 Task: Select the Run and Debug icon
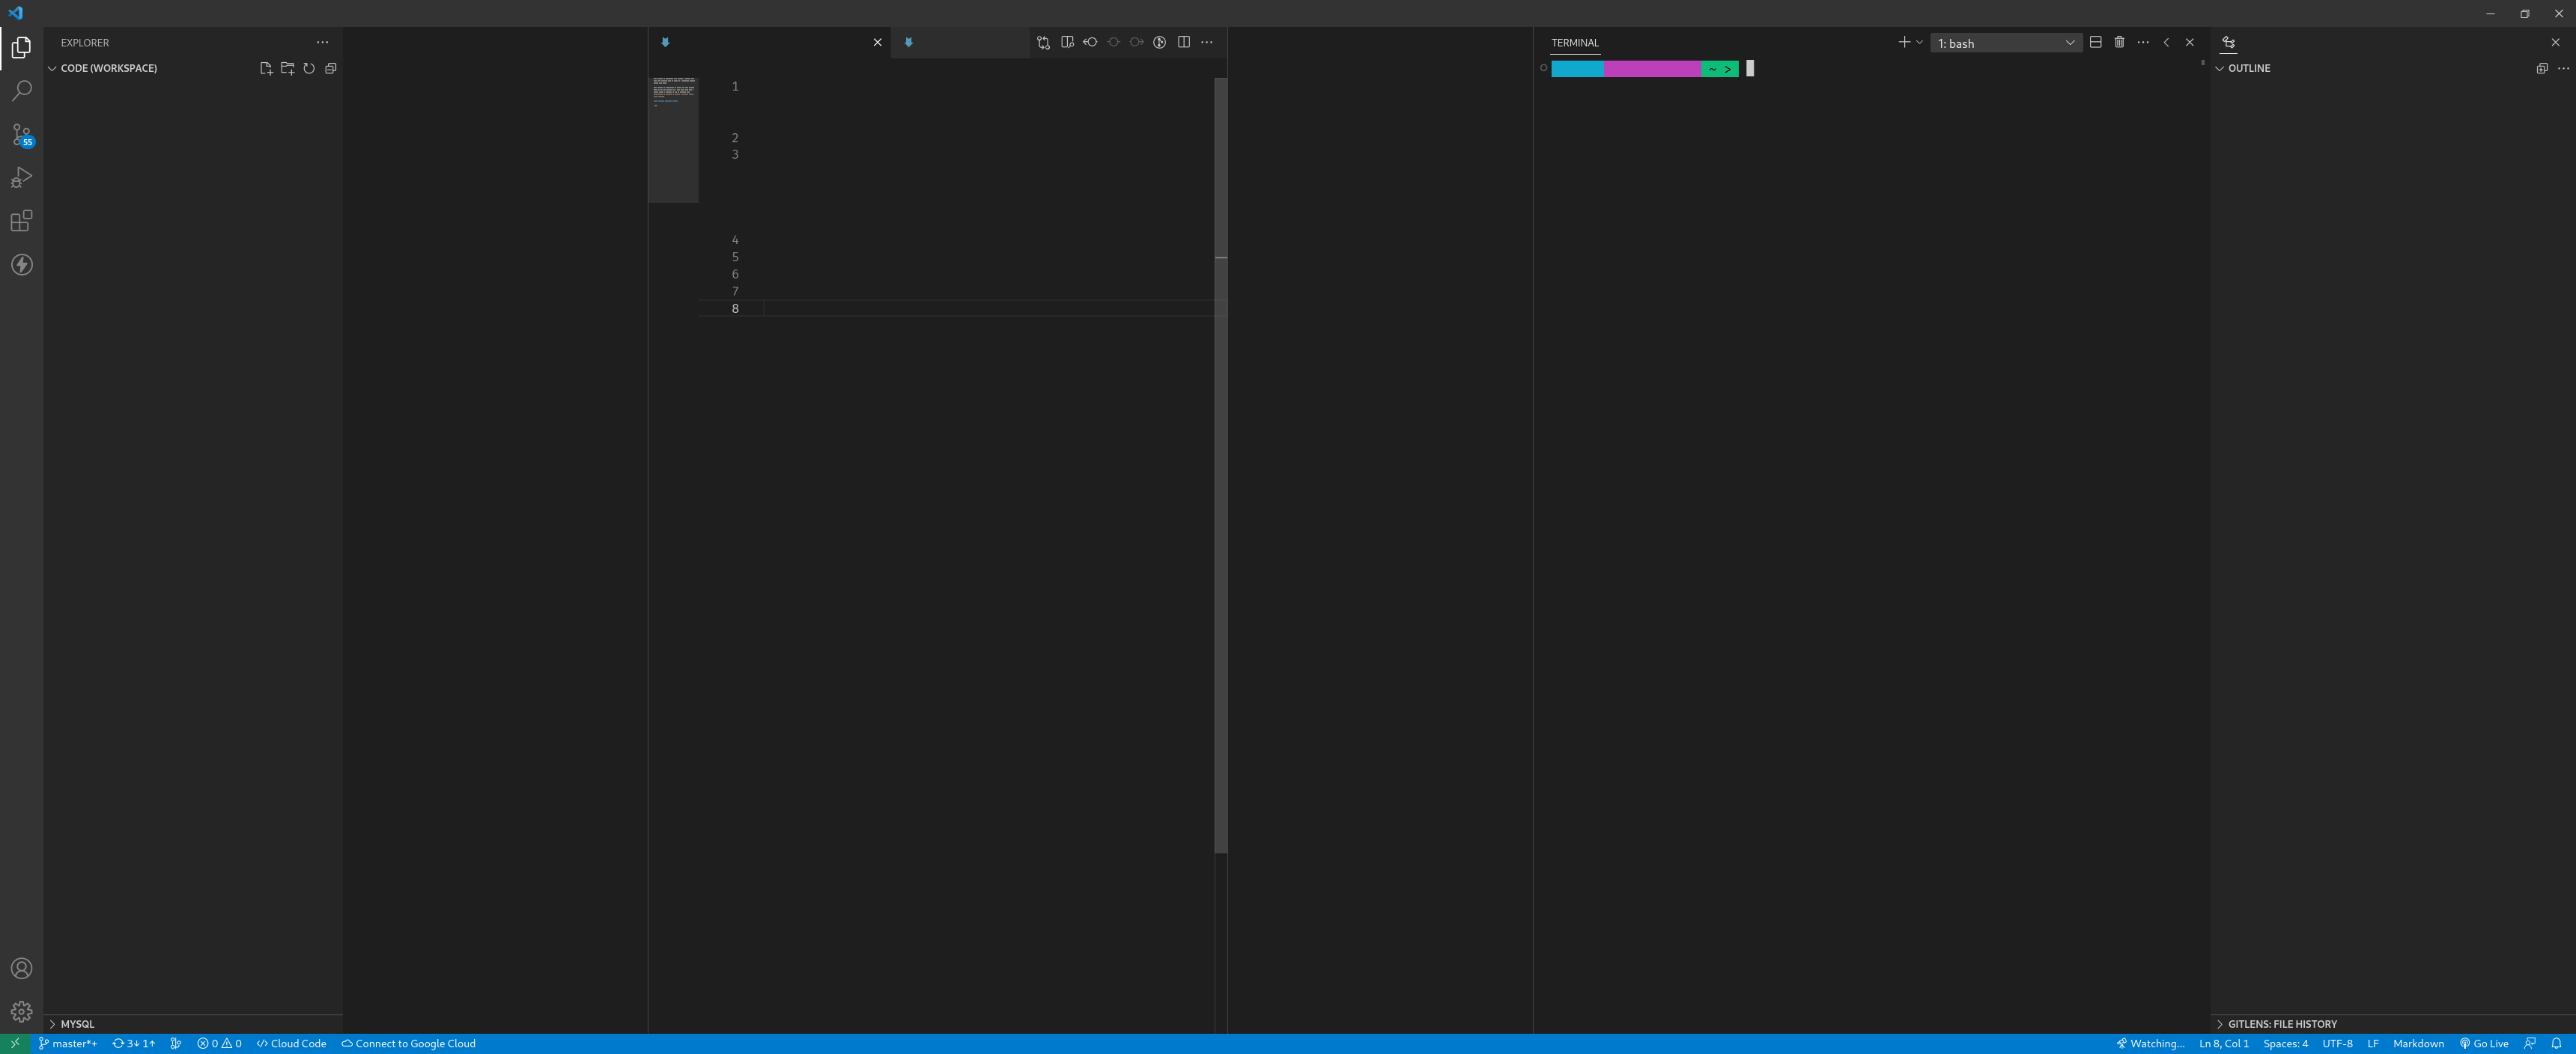[22, 177]
